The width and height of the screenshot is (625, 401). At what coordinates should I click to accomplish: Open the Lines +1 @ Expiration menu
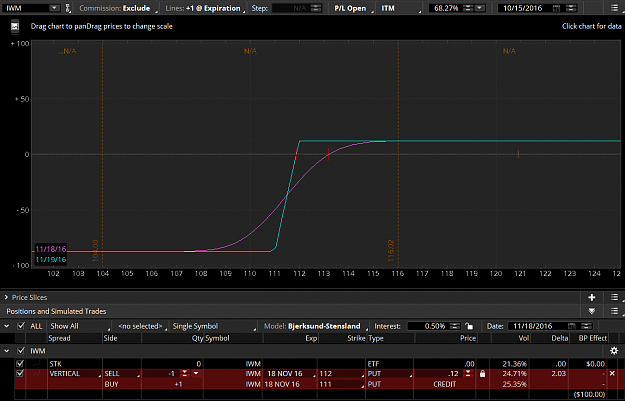(205, 8)
